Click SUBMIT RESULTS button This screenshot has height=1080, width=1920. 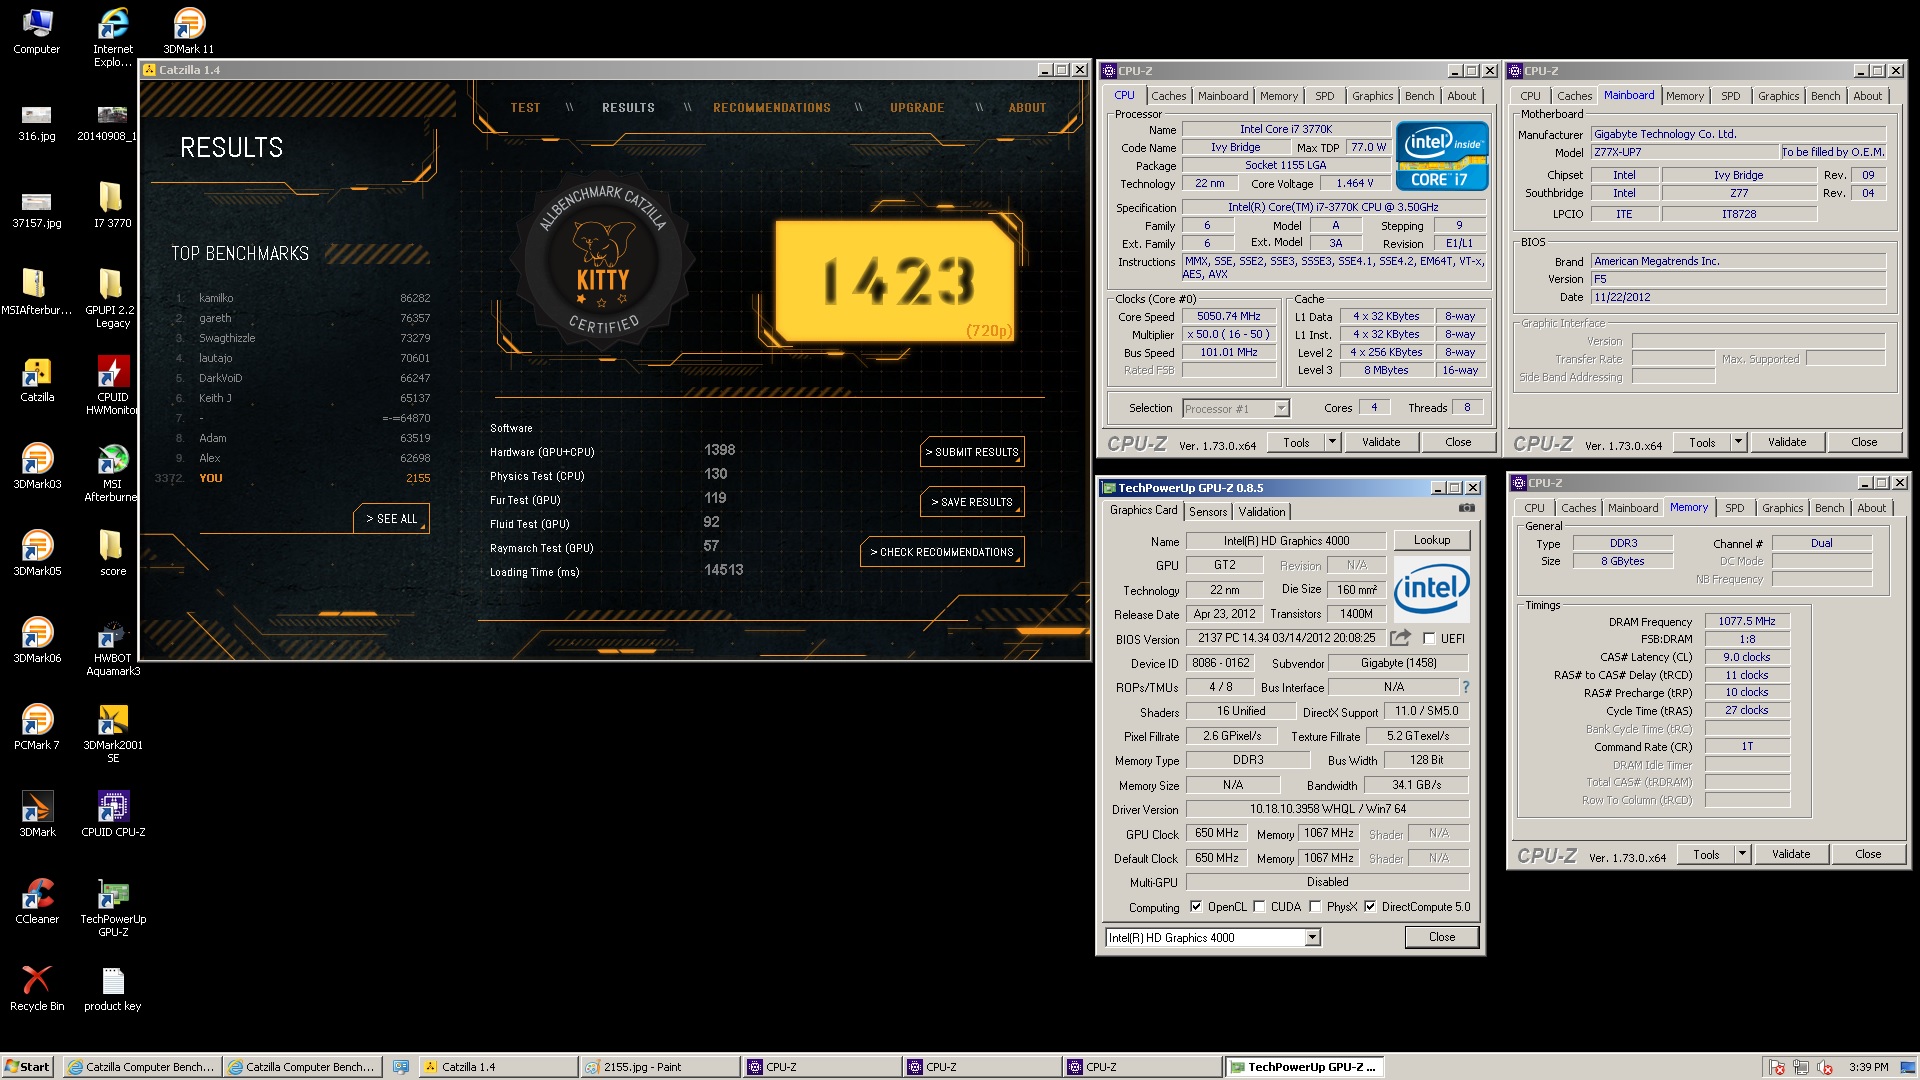[972, 452]
